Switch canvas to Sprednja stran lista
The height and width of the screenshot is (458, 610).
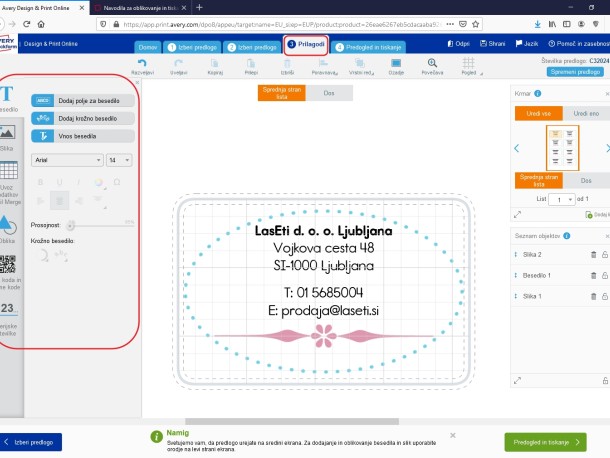click(282, 93)
